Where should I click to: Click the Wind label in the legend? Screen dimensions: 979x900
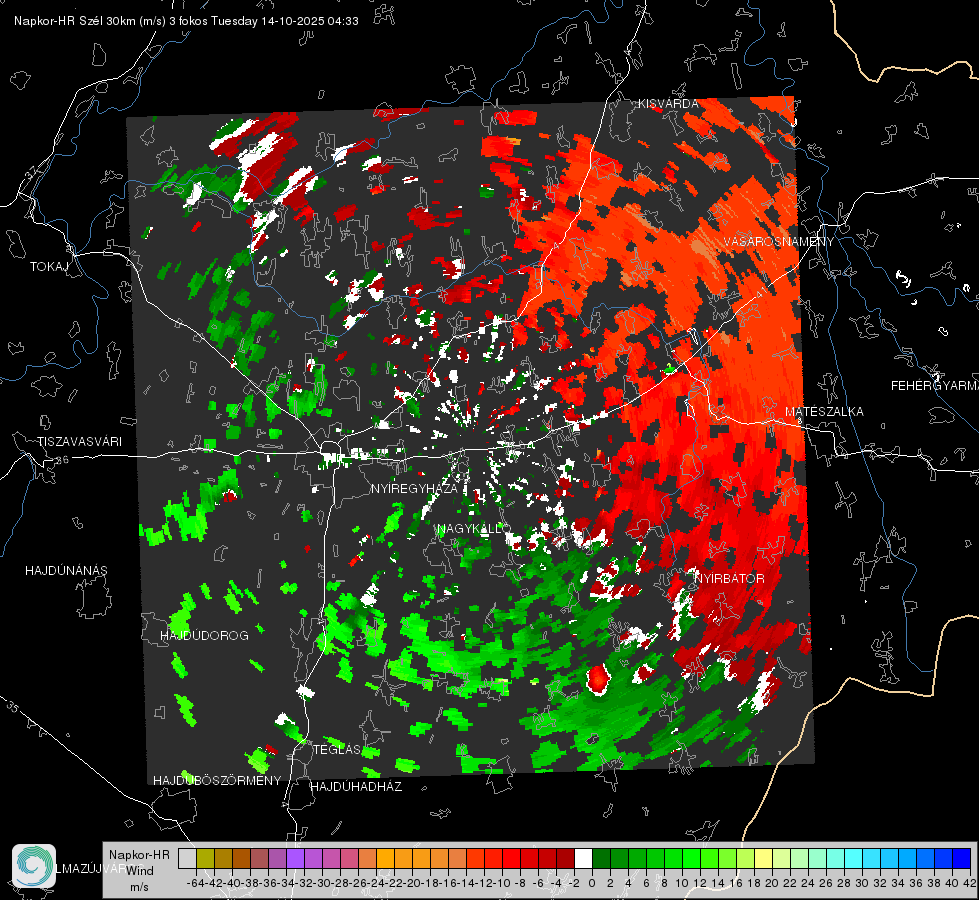pos(140,871)
